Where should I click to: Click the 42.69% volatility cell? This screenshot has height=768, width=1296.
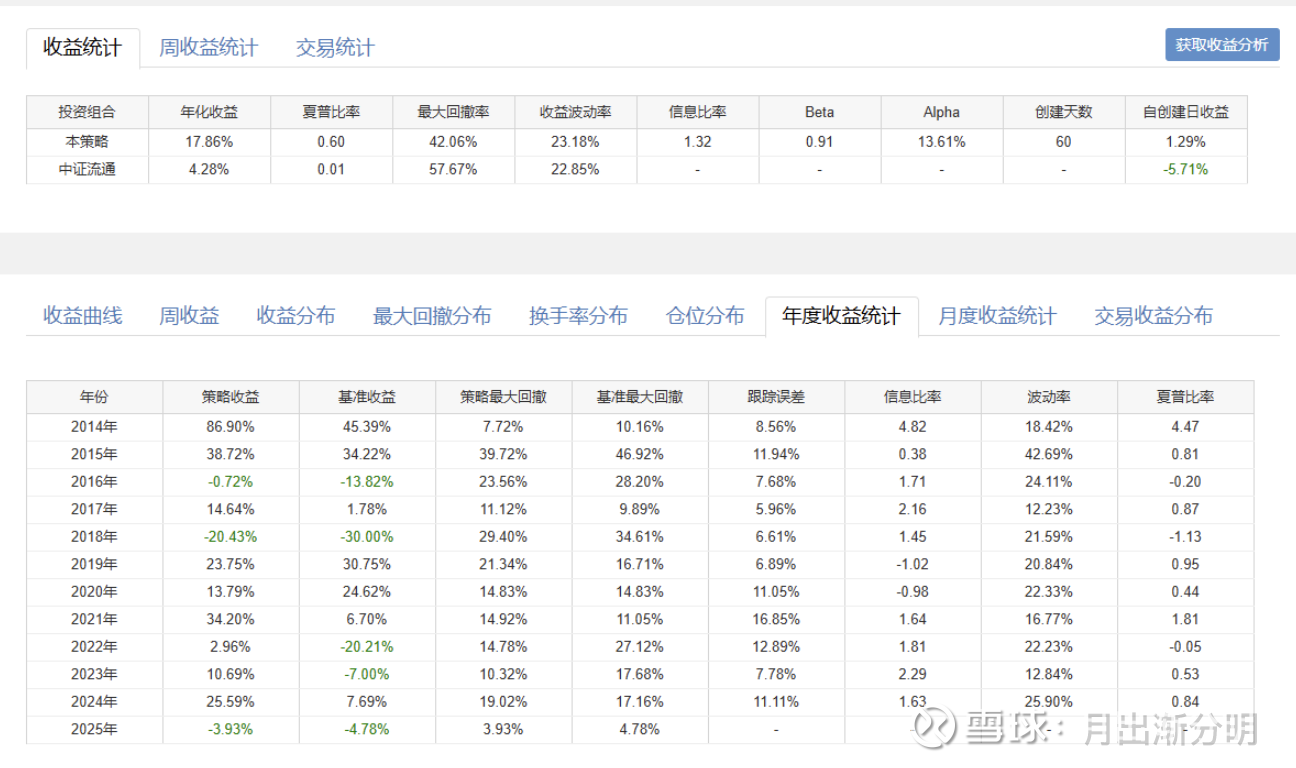(1049, 454)
